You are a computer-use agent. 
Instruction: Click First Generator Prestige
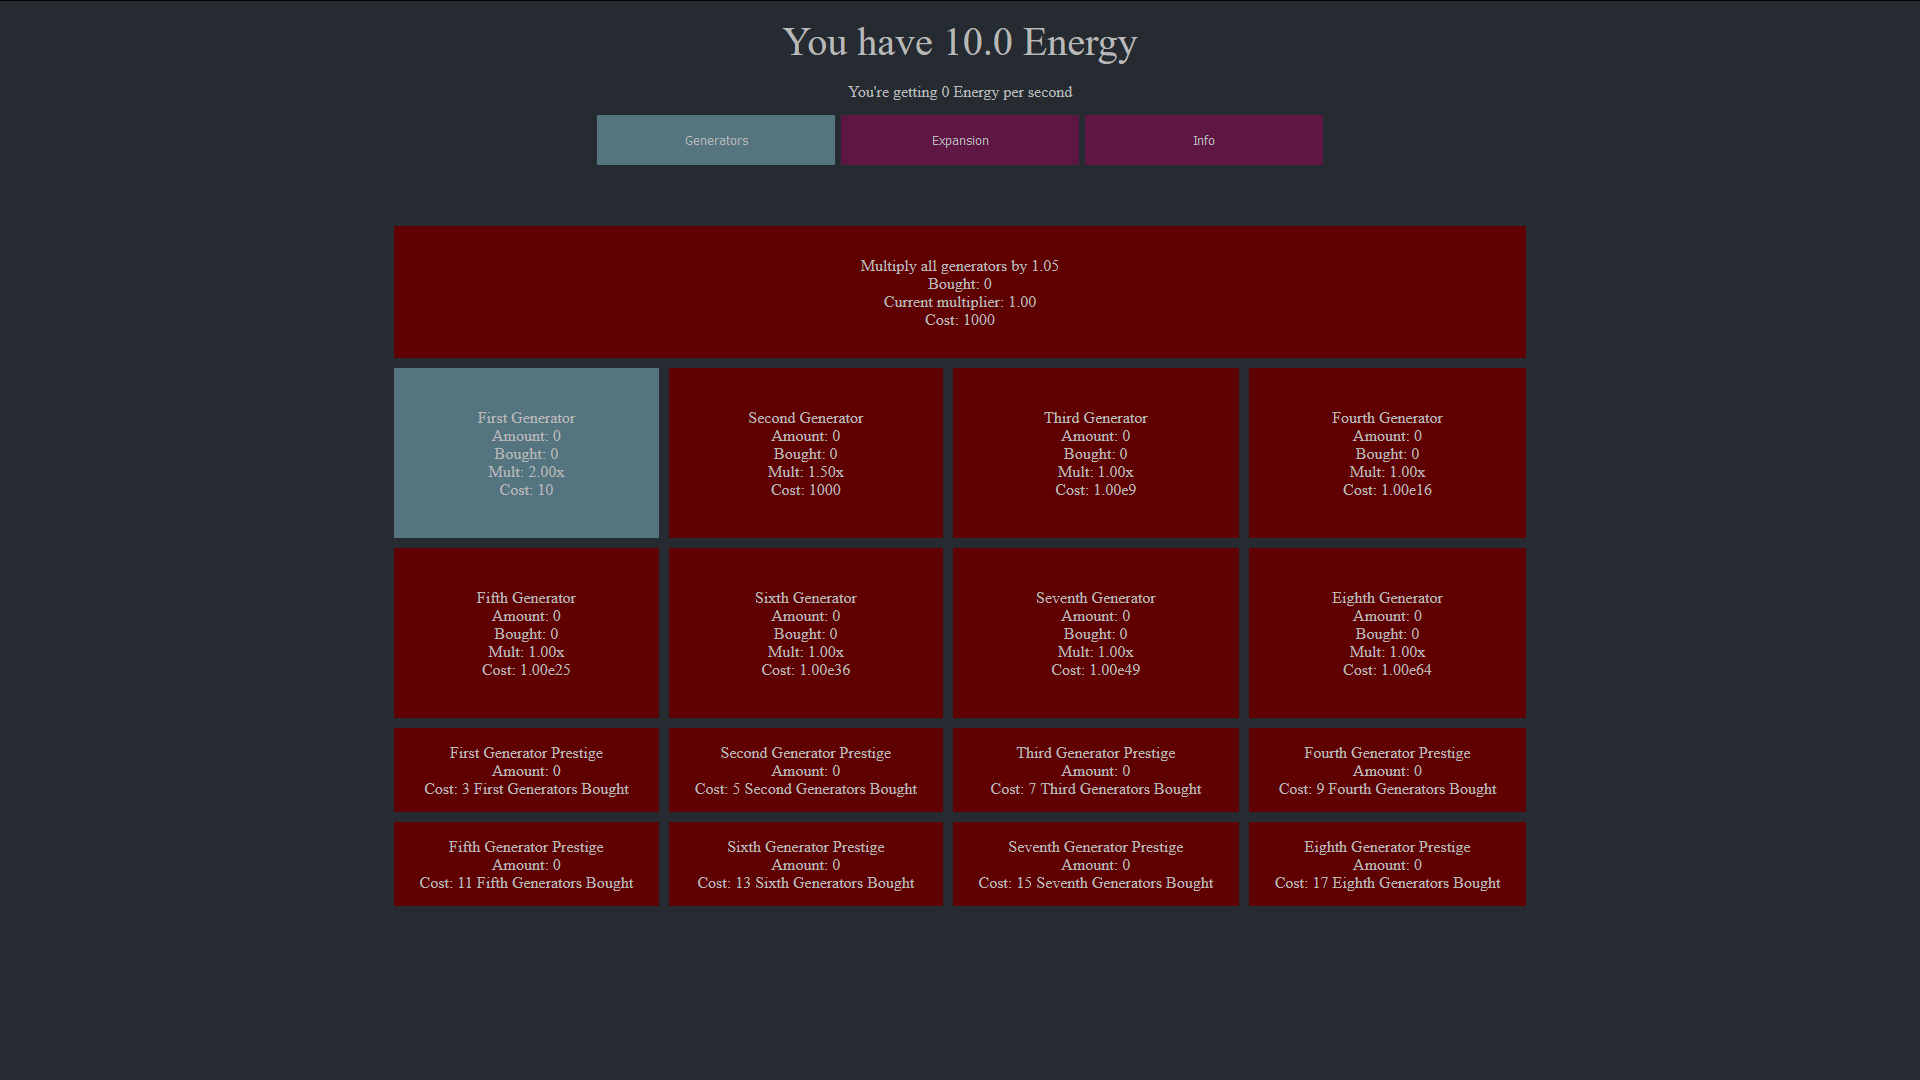[x=526, y=770]
